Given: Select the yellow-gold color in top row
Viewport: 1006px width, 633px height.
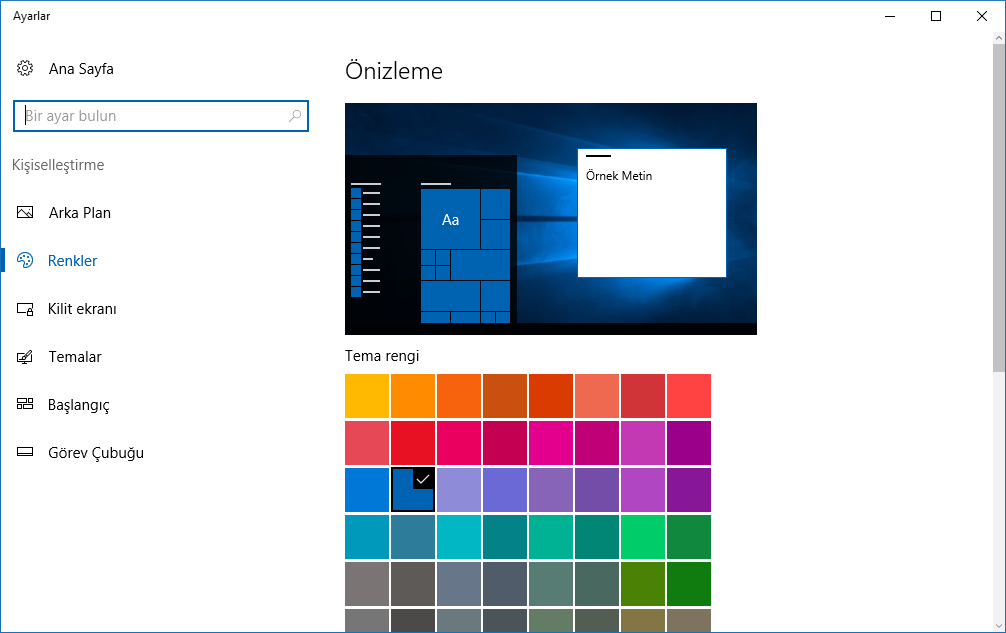Looking at the screenshot, I should click(x=367, y=396).
